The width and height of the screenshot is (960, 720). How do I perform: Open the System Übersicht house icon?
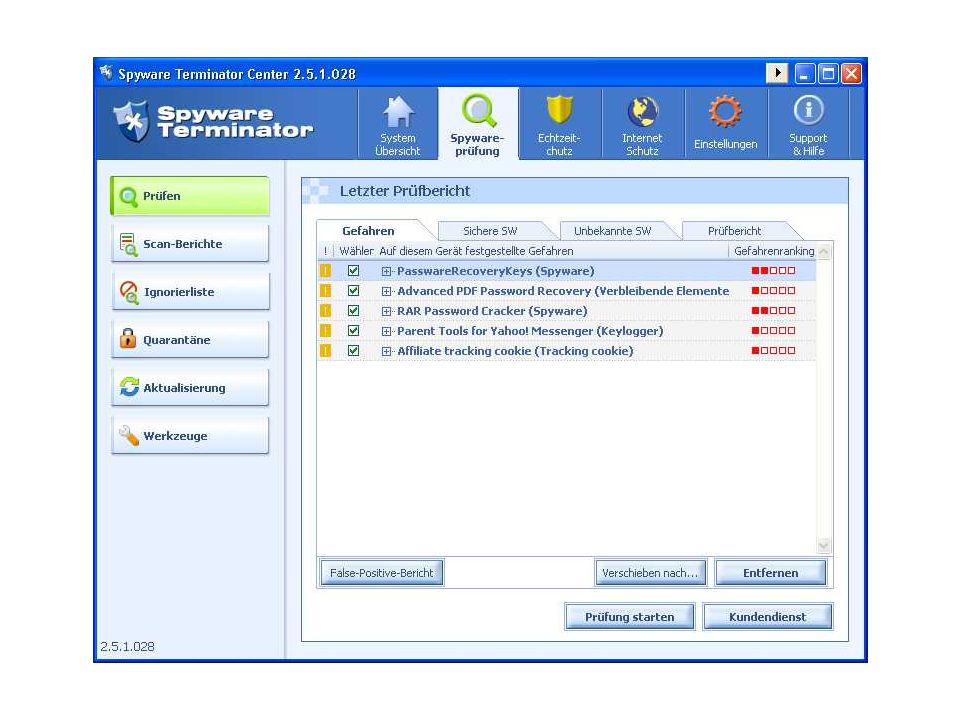click(x=398, y=112)
